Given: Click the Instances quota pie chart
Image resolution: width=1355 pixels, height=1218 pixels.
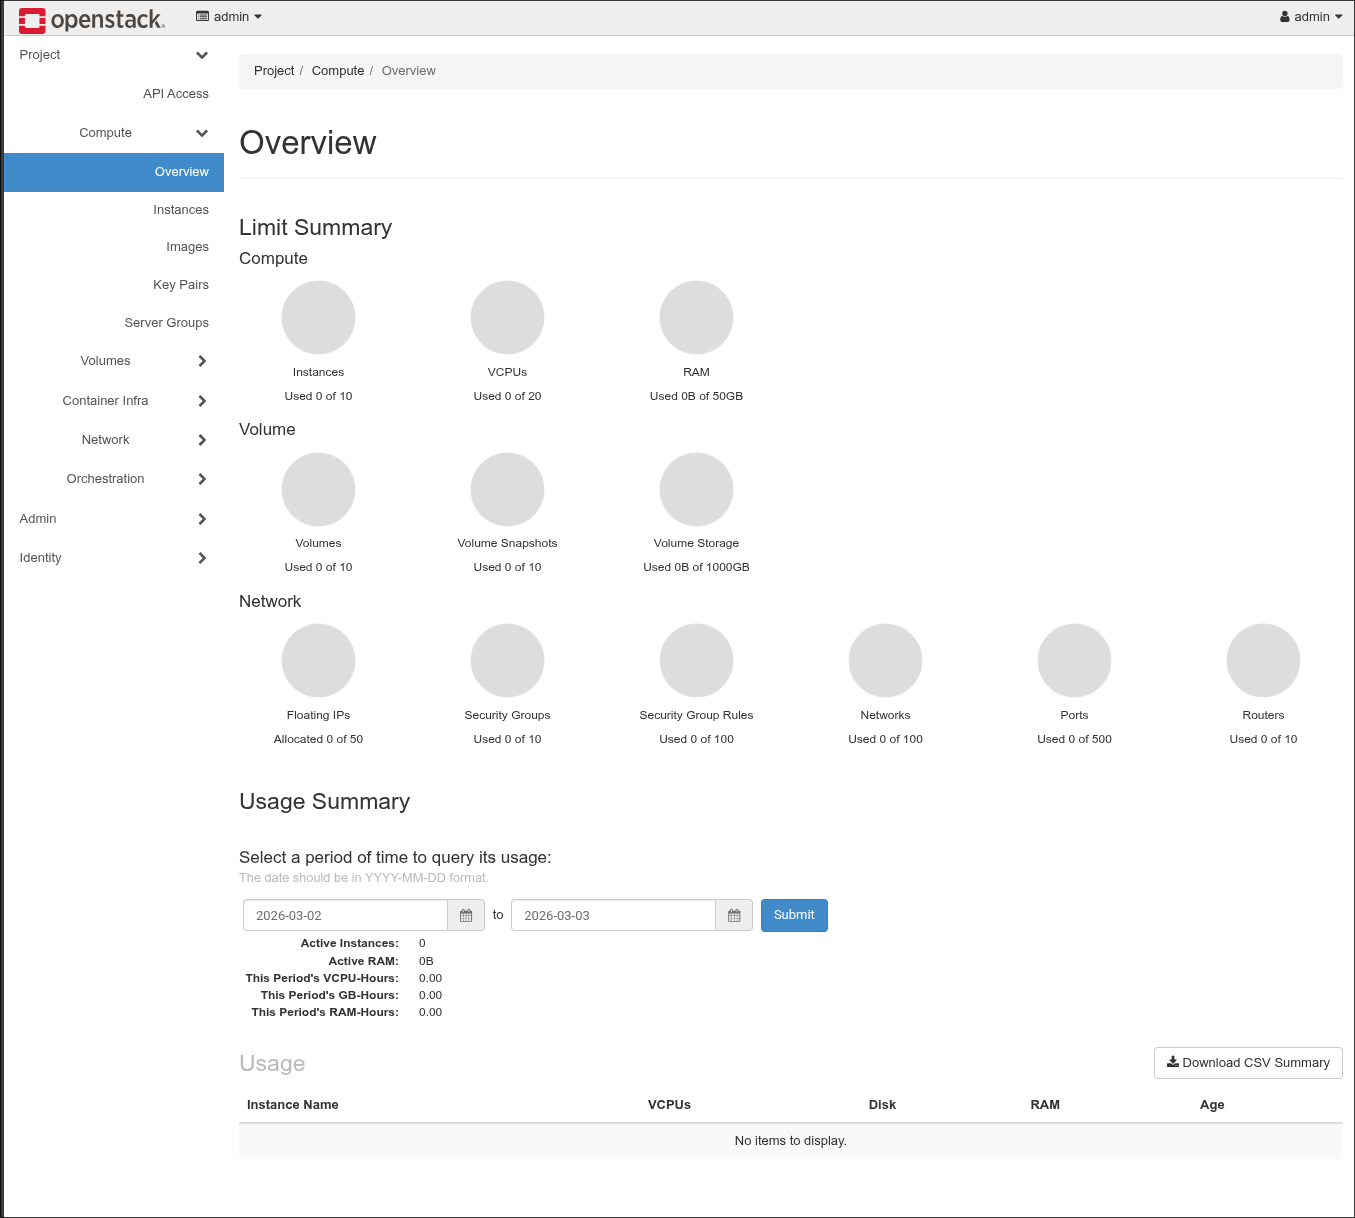Looking at the screenshot, I should pos(318,318).
